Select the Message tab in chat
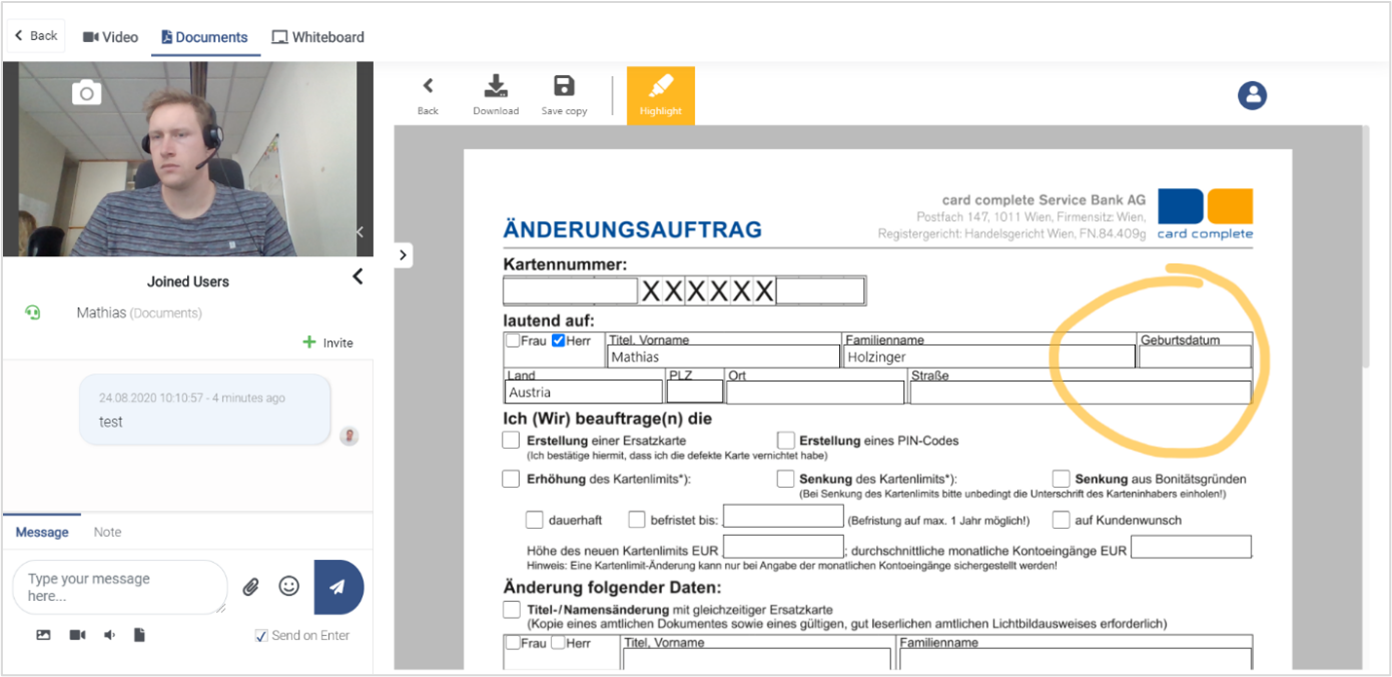 (x=42, y=532)
